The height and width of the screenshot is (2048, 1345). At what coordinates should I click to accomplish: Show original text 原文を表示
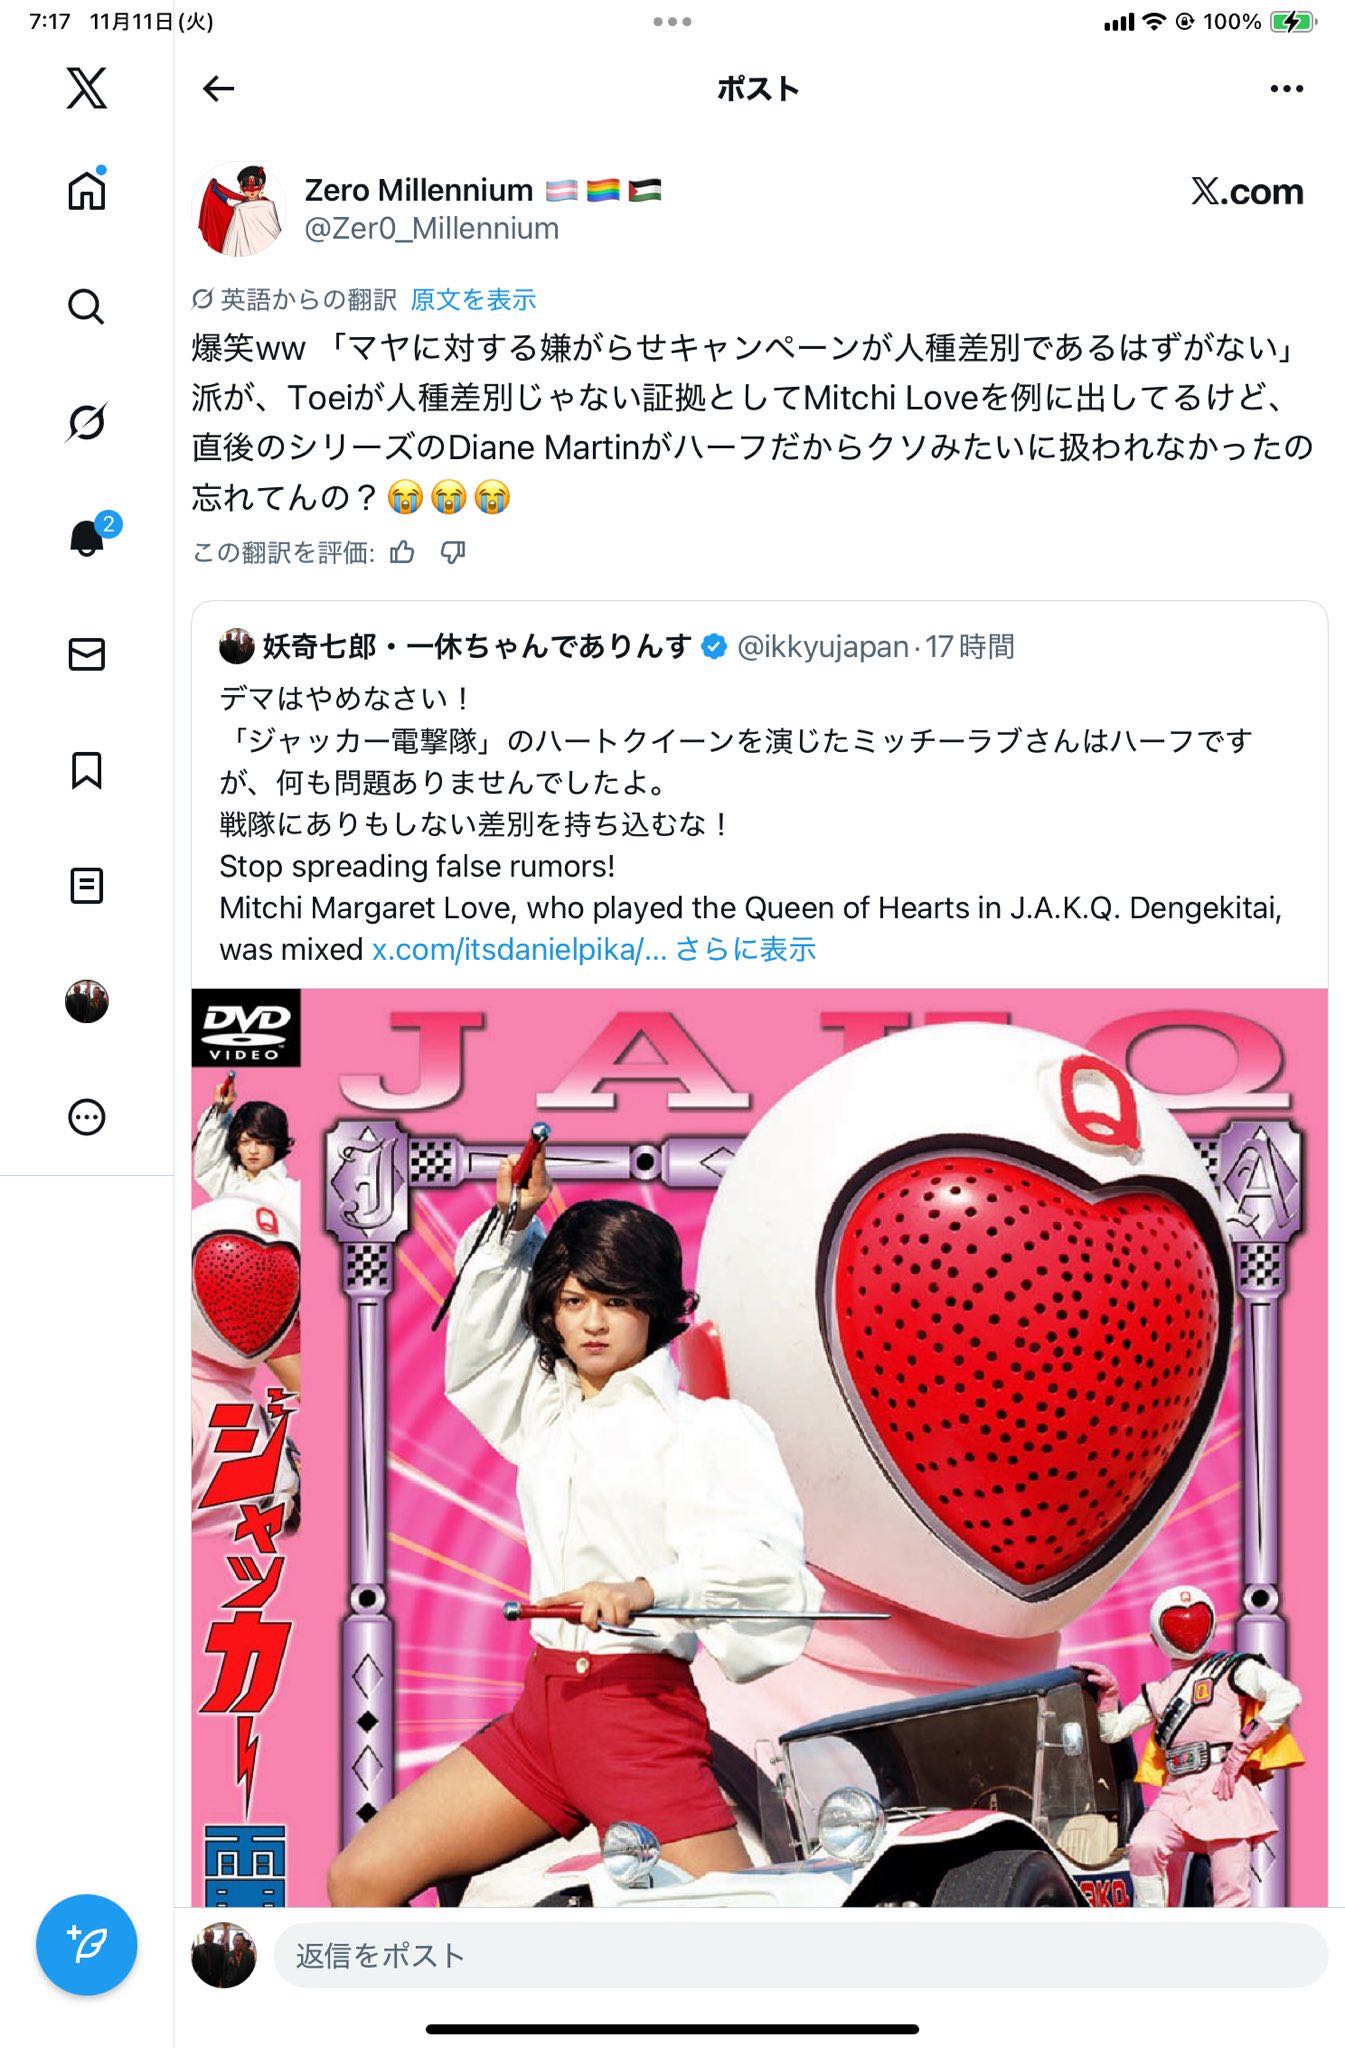click(473, 299)
